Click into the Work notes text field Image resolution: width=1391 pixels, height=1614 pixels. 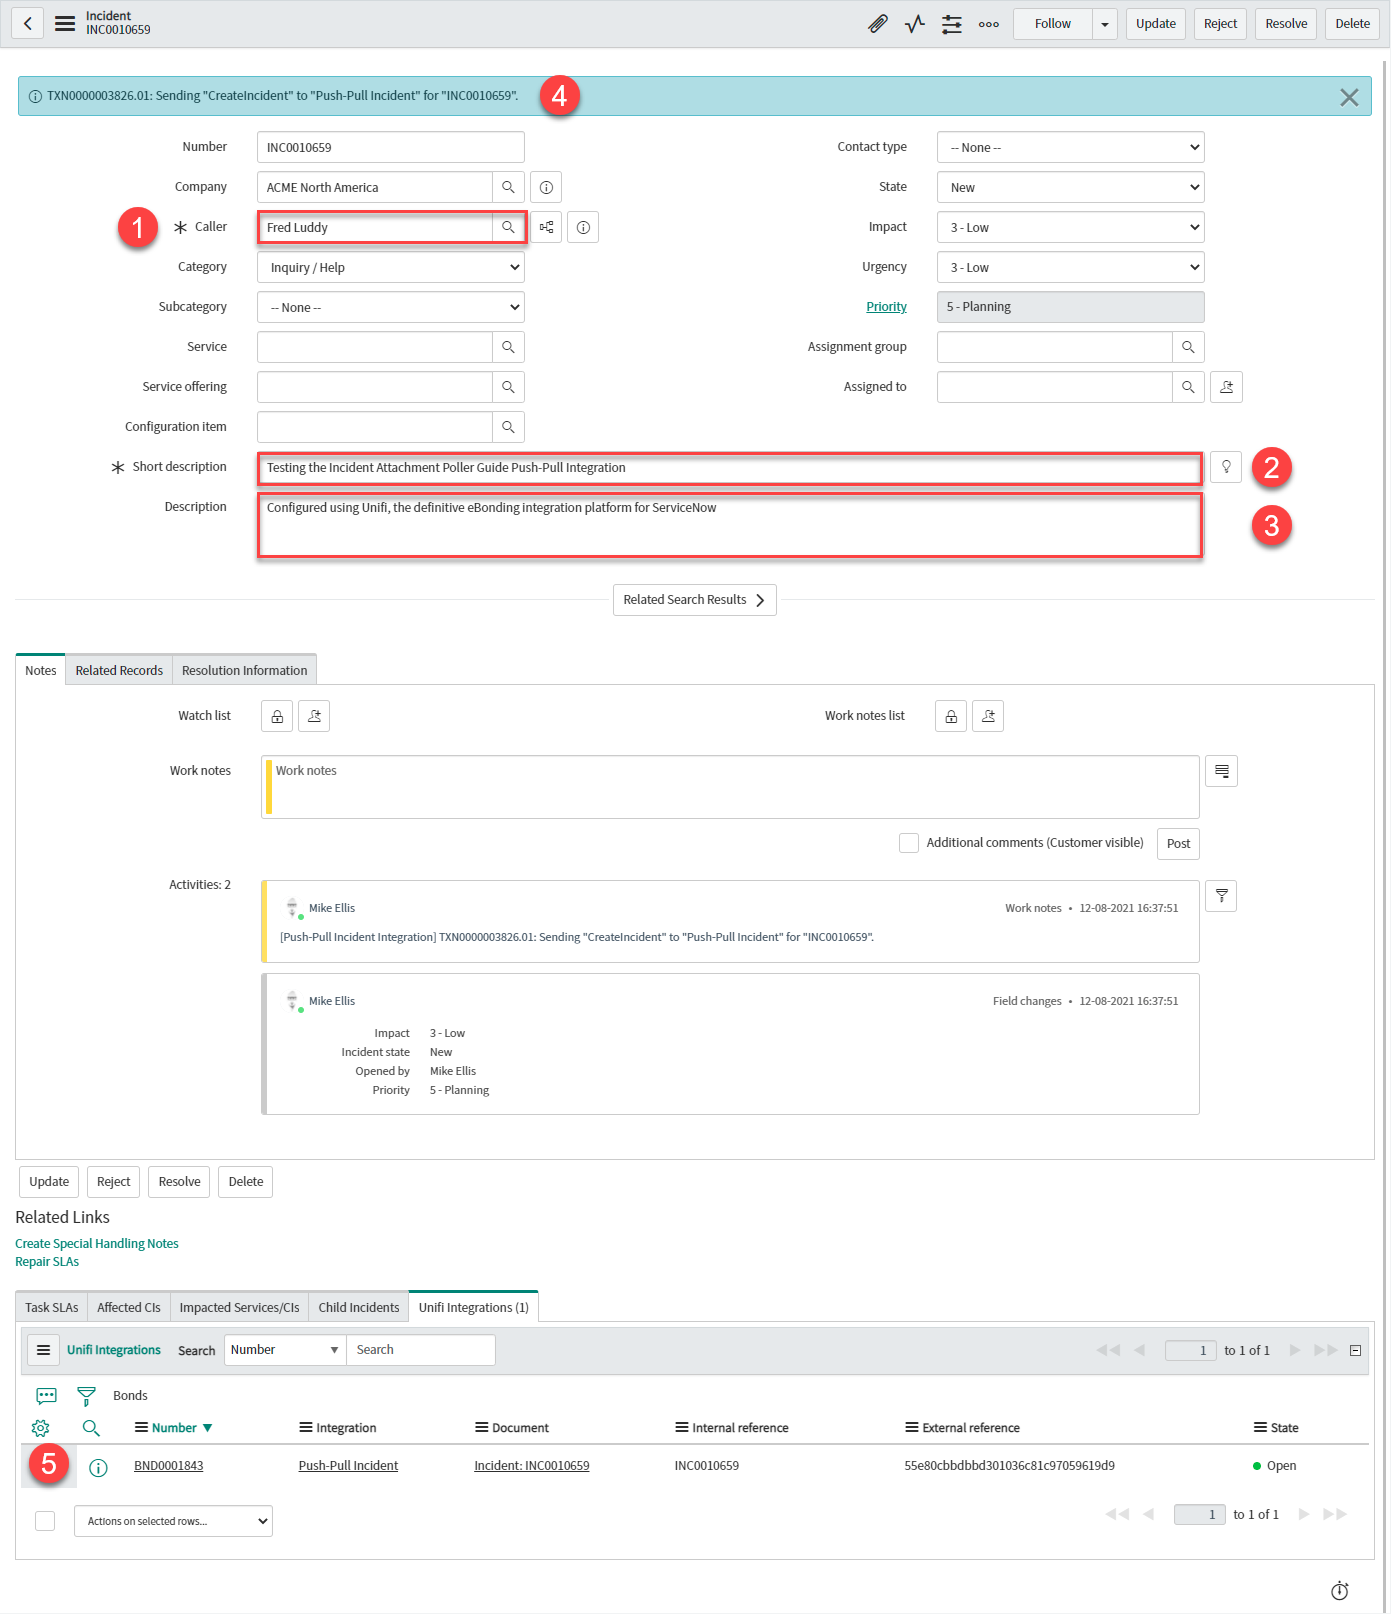pos(730,787)
